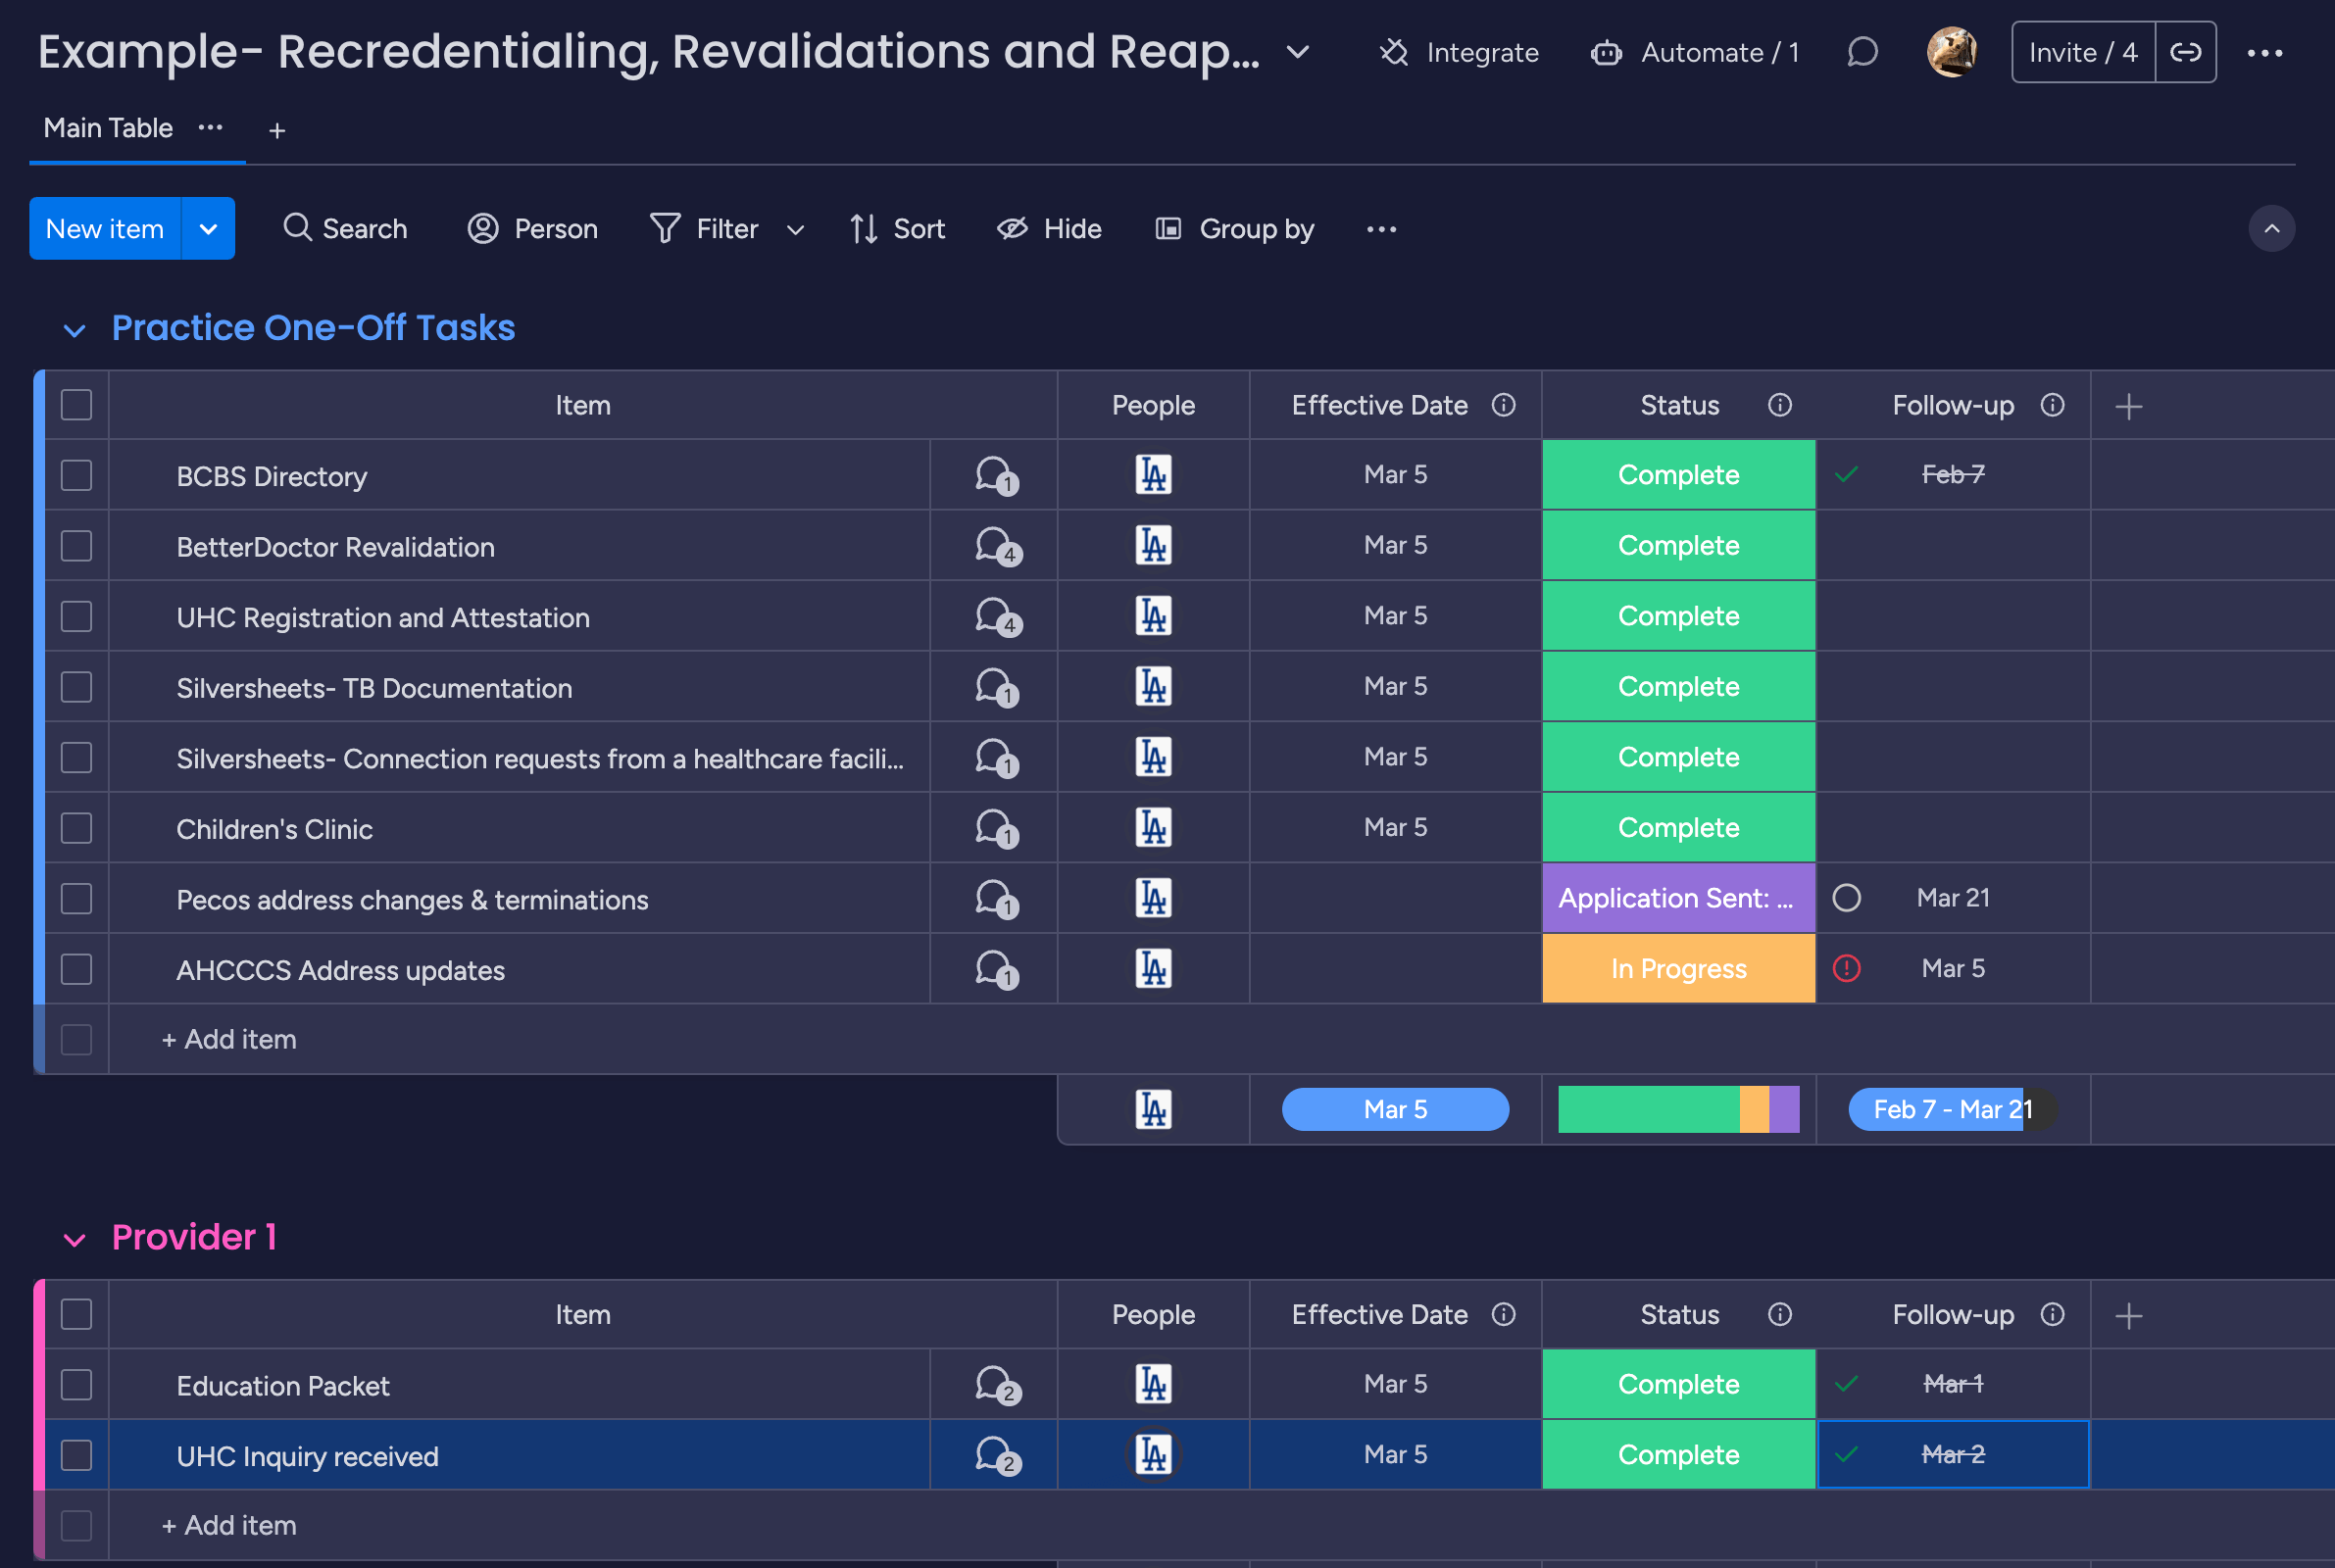Click the Integrate plug icon
Screen dimensions: 2335x1568
click(x=1393, y=52)
